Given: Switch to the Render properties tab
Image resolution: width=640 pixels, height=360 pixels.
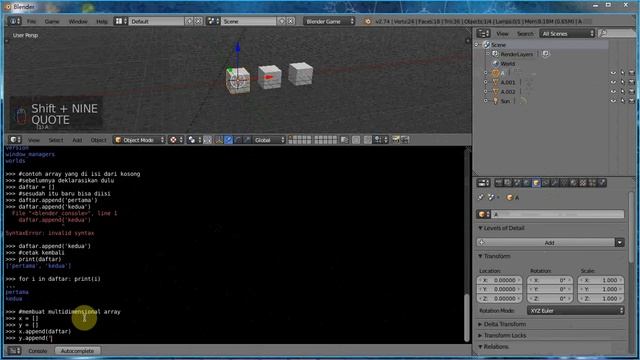Looking at the screenshot, I should coord(498,183).
